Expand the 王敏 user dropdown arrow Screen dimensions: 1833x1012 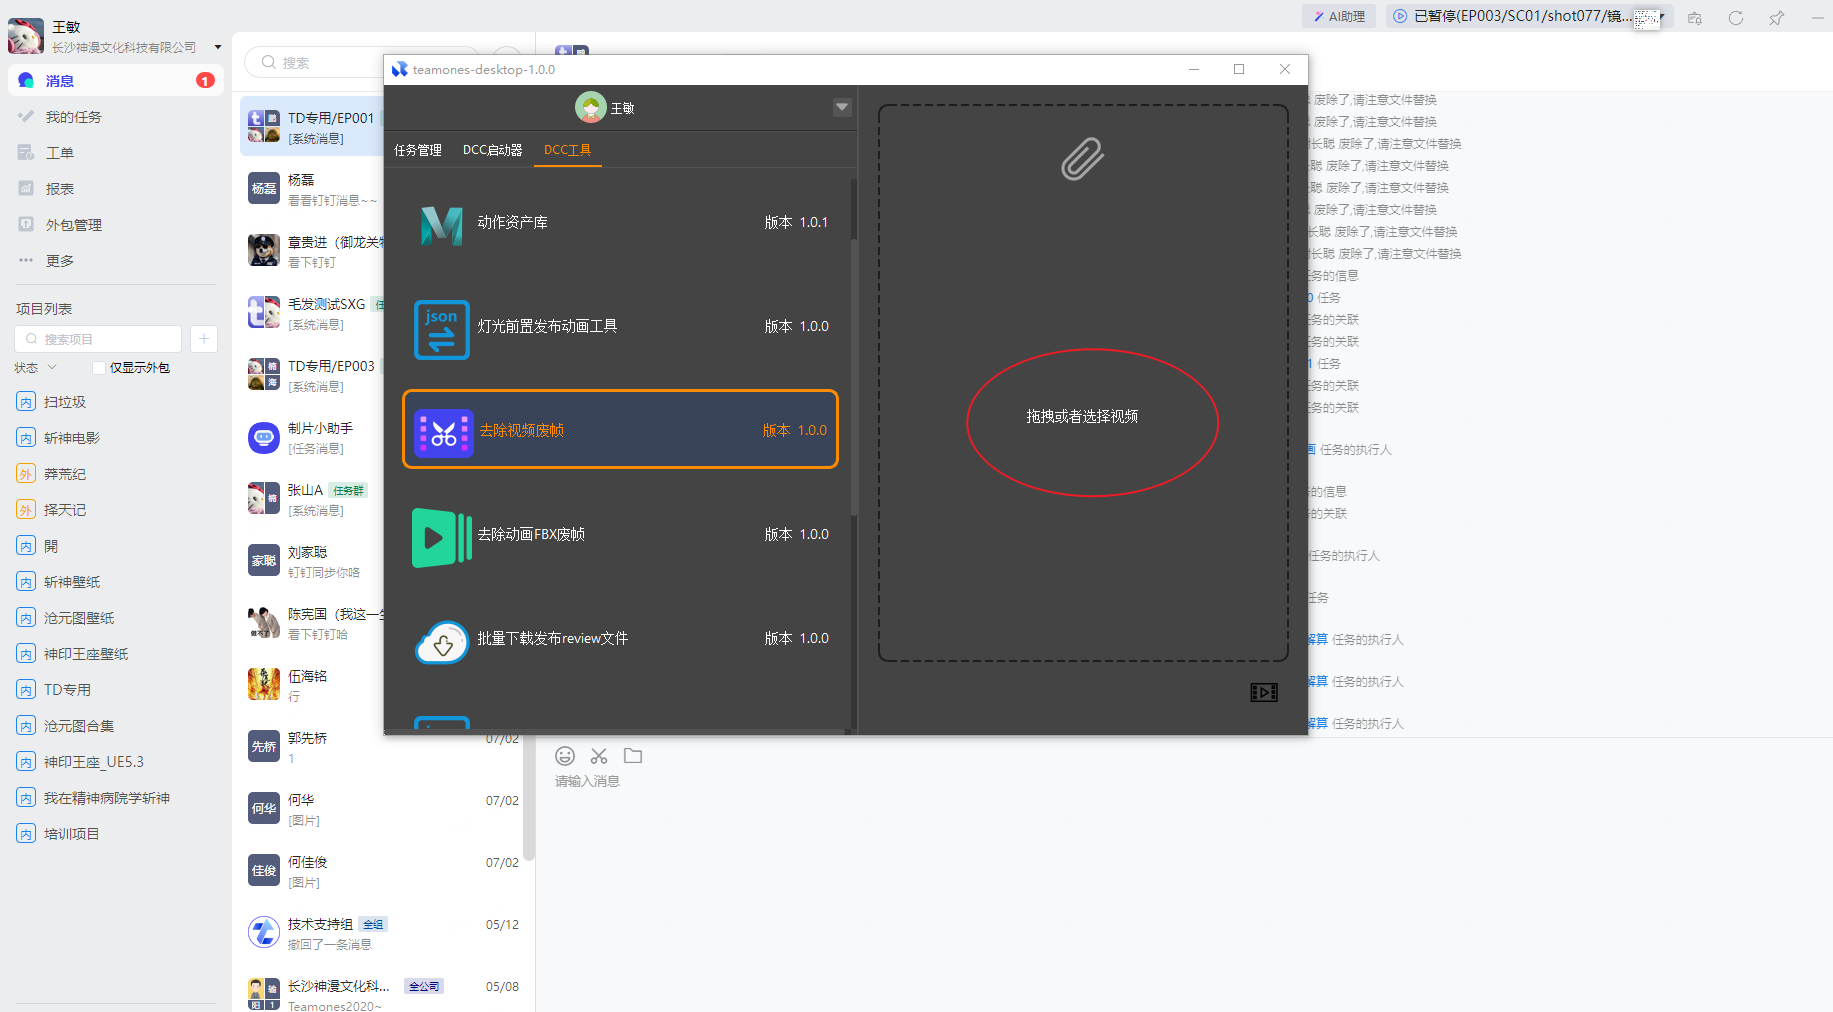coord(842,107)
